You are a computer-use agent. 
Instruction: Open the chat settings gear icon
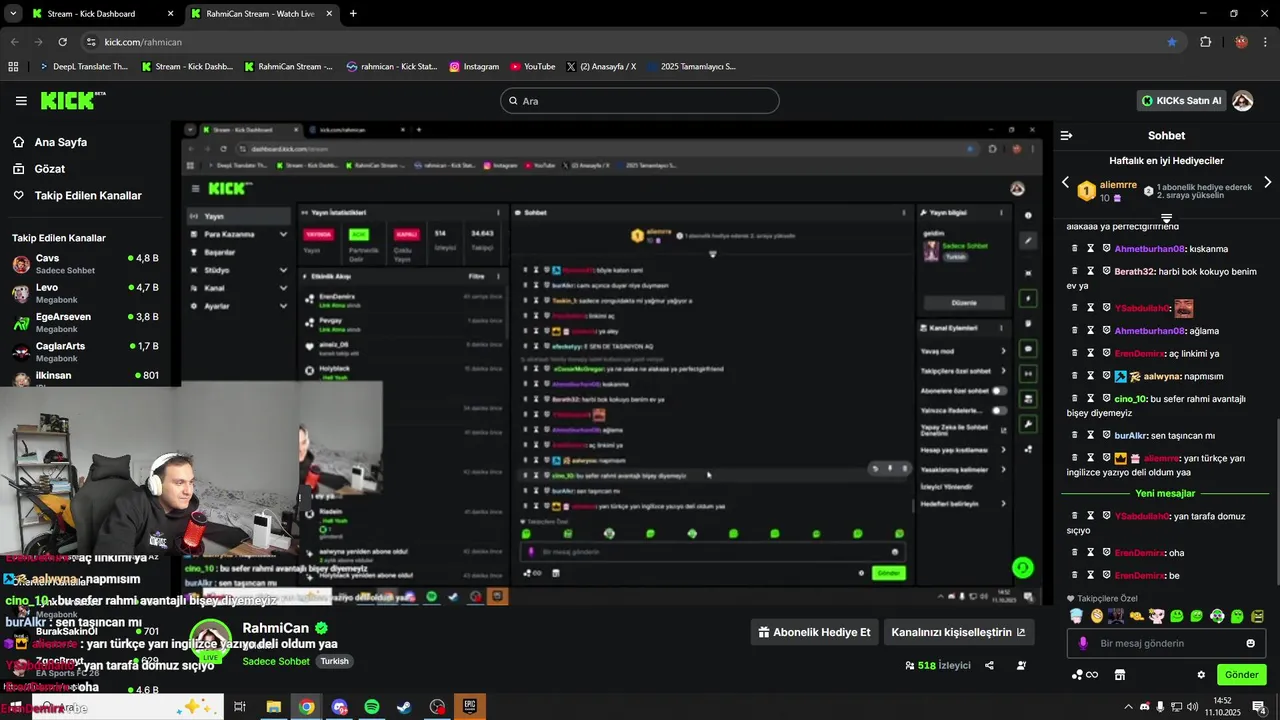click(x=1201, y=675)
